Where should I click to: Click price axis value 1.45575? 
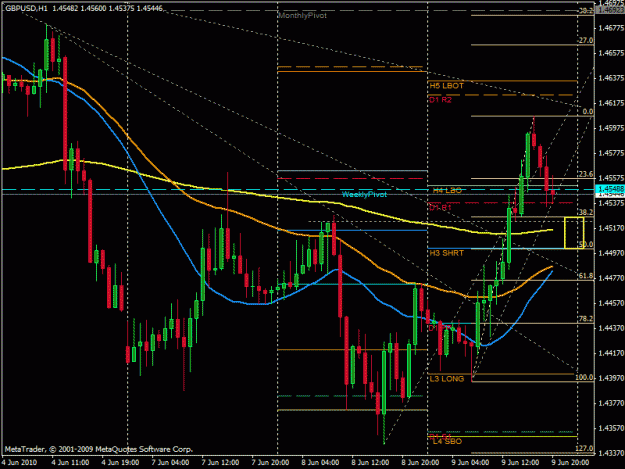(x=611, y=178)
